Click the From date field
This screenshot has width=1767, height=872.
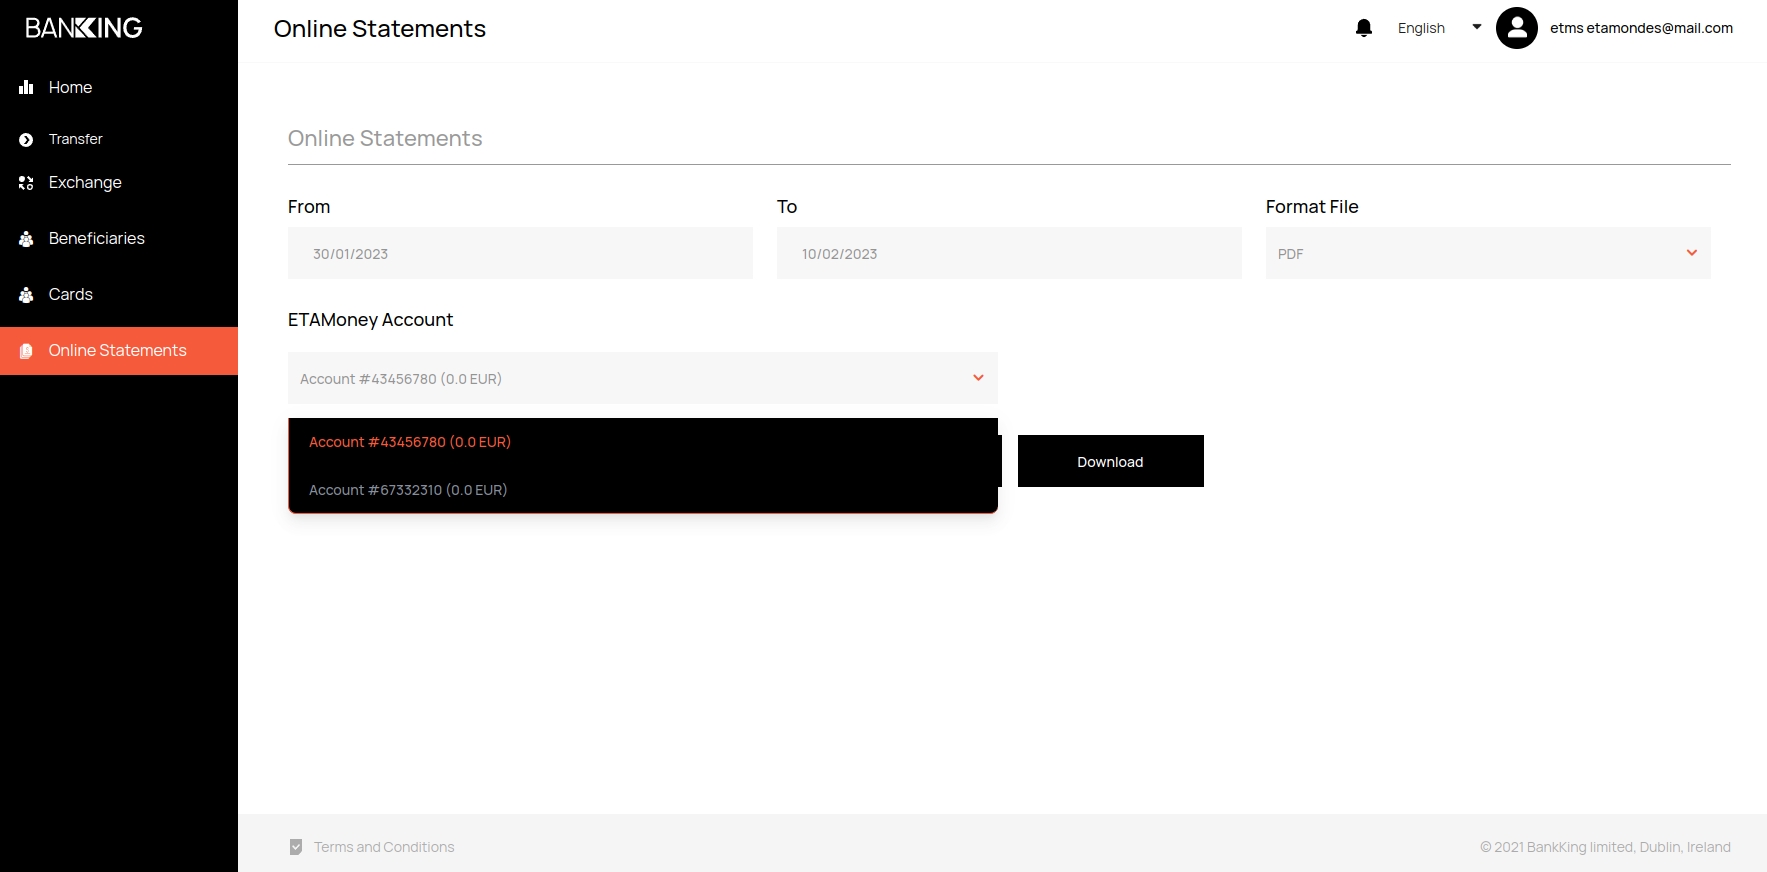click(520, 253)
